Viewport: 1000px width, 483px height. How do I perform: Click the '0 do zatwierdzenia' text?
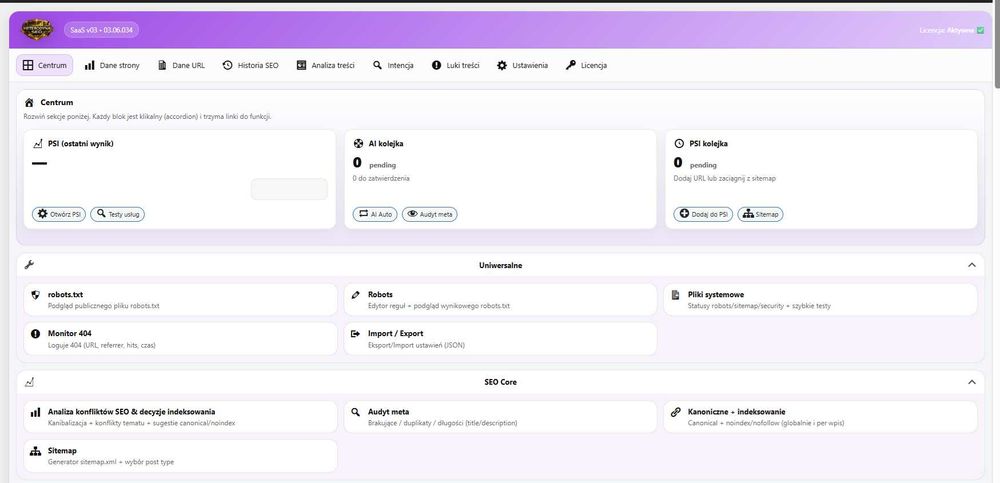click(x=381, y=179)
